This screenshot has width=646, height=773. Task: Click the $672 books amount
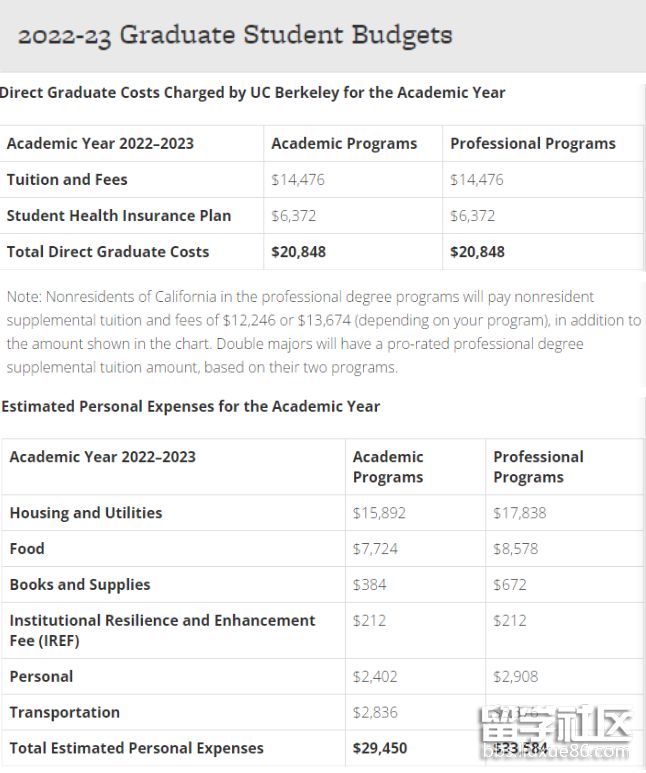coord(510,585)
